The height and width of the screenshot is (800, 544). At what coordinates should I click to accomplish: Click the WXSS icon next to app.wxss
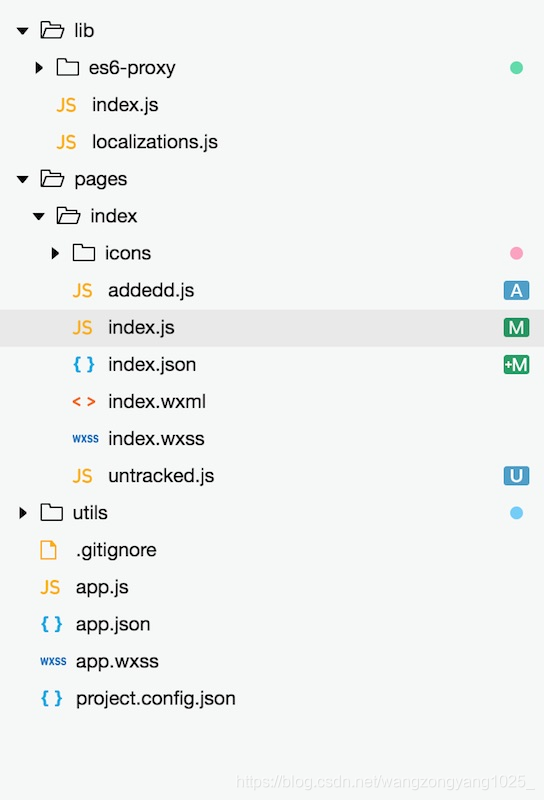[x=53, y=661]
